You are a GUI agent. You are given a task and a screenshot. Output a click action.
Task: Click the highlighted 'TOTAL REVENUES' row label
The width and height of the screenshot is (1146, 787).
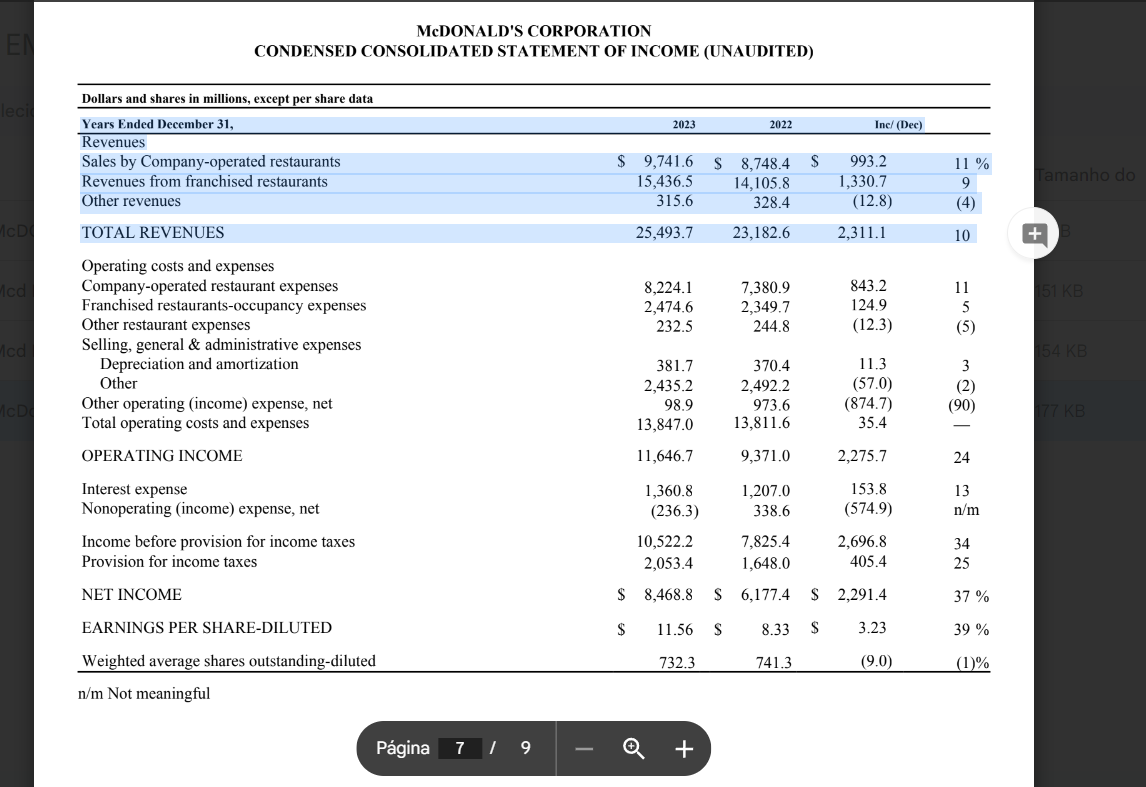click(x=153, y=233)
